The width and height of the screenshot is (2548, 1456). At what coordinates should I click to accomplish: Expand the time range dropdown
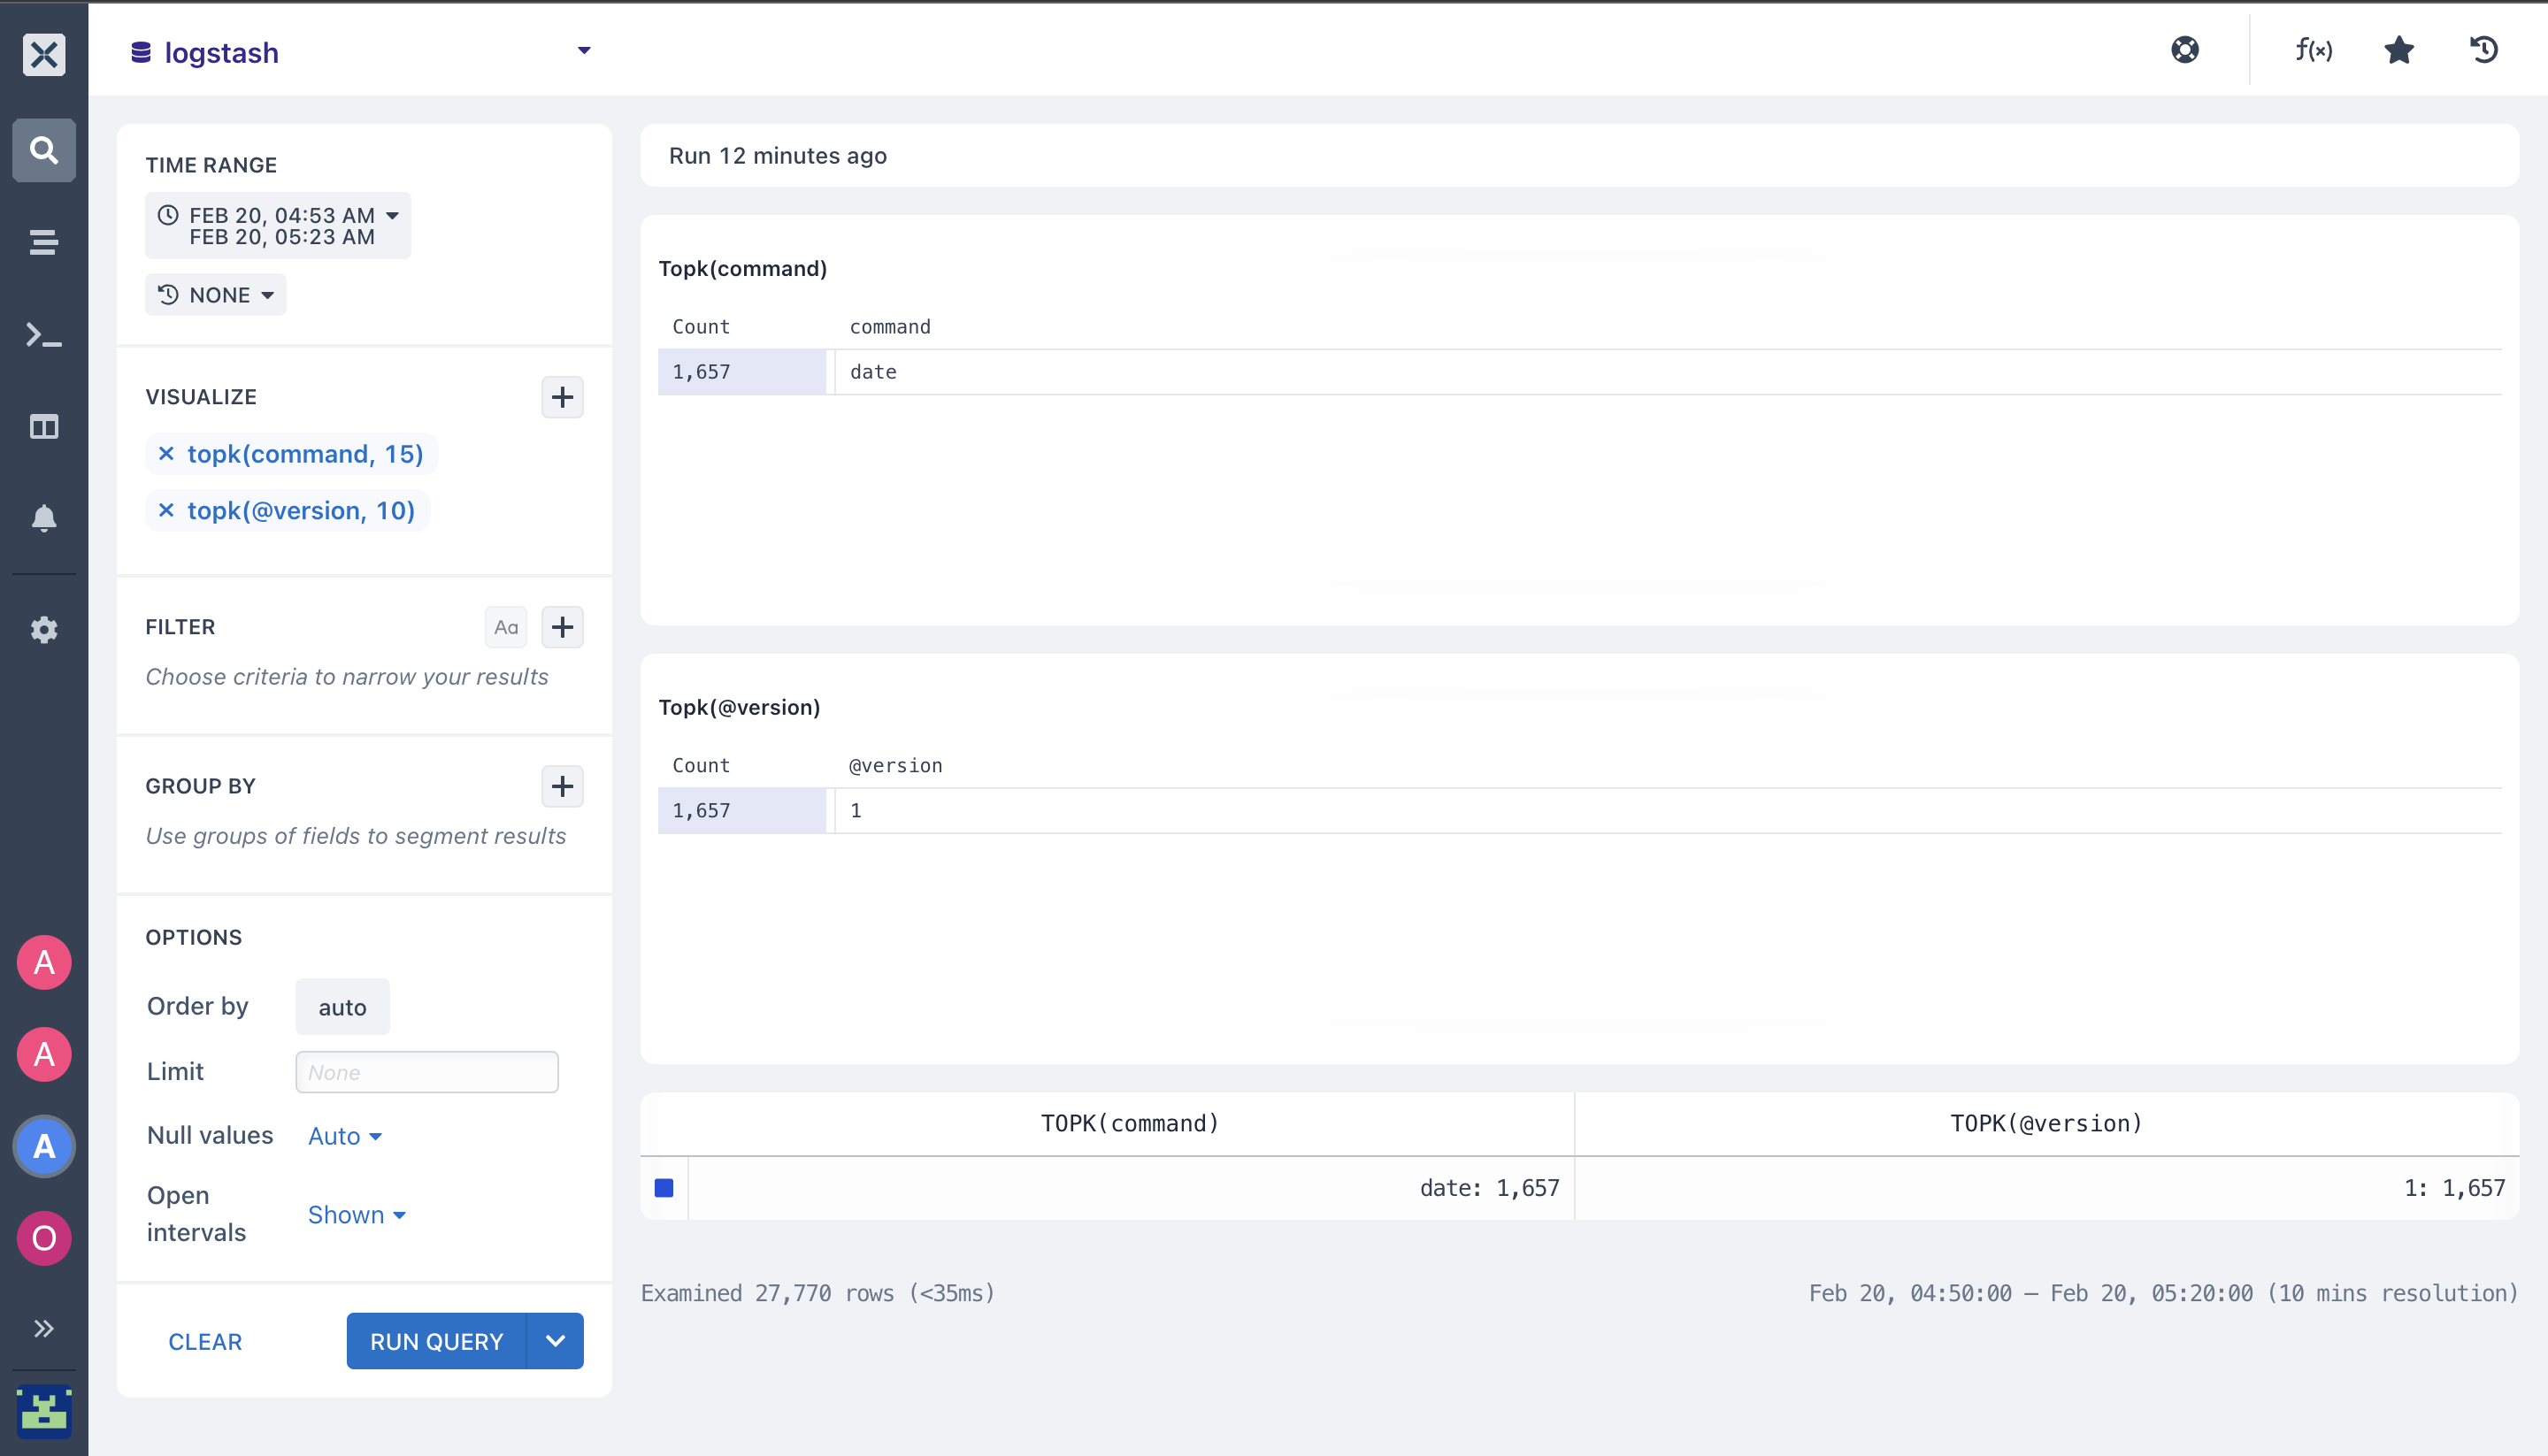[278, 226]
